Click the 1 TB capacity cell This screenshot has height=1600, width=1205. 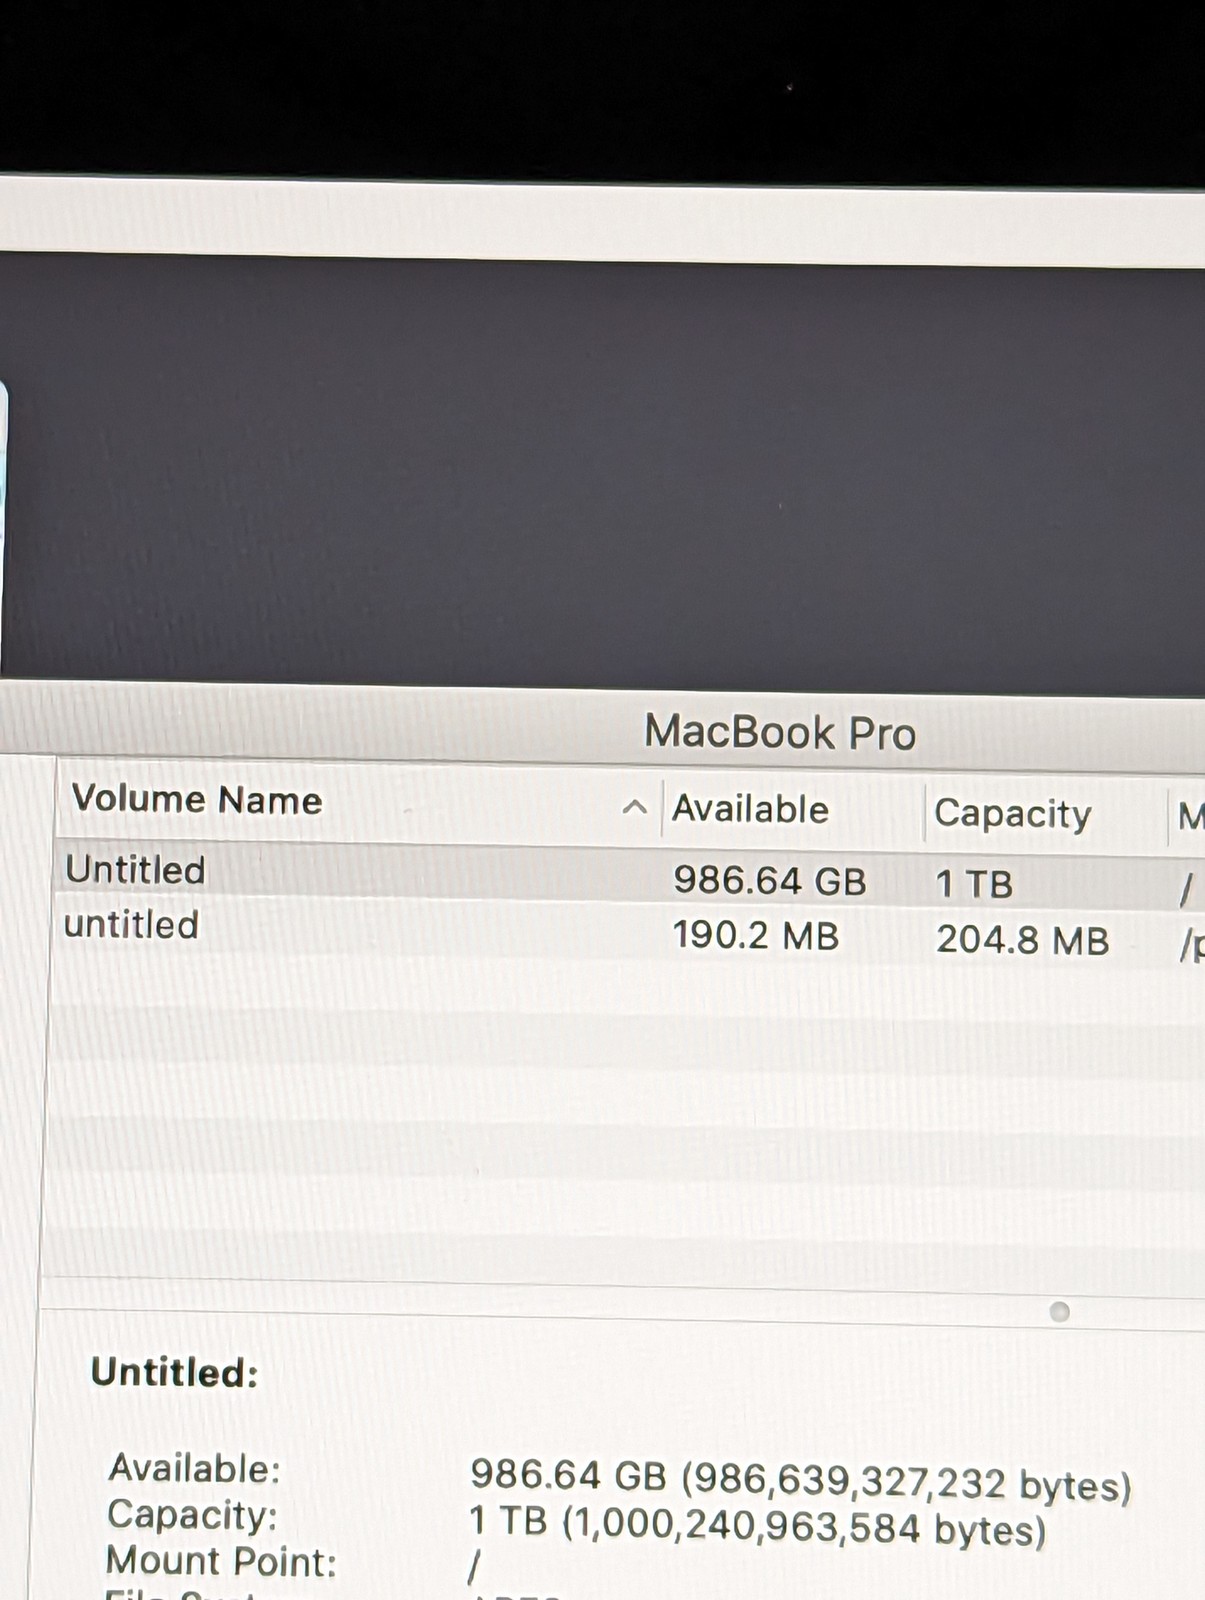click(x=974, y=884)
